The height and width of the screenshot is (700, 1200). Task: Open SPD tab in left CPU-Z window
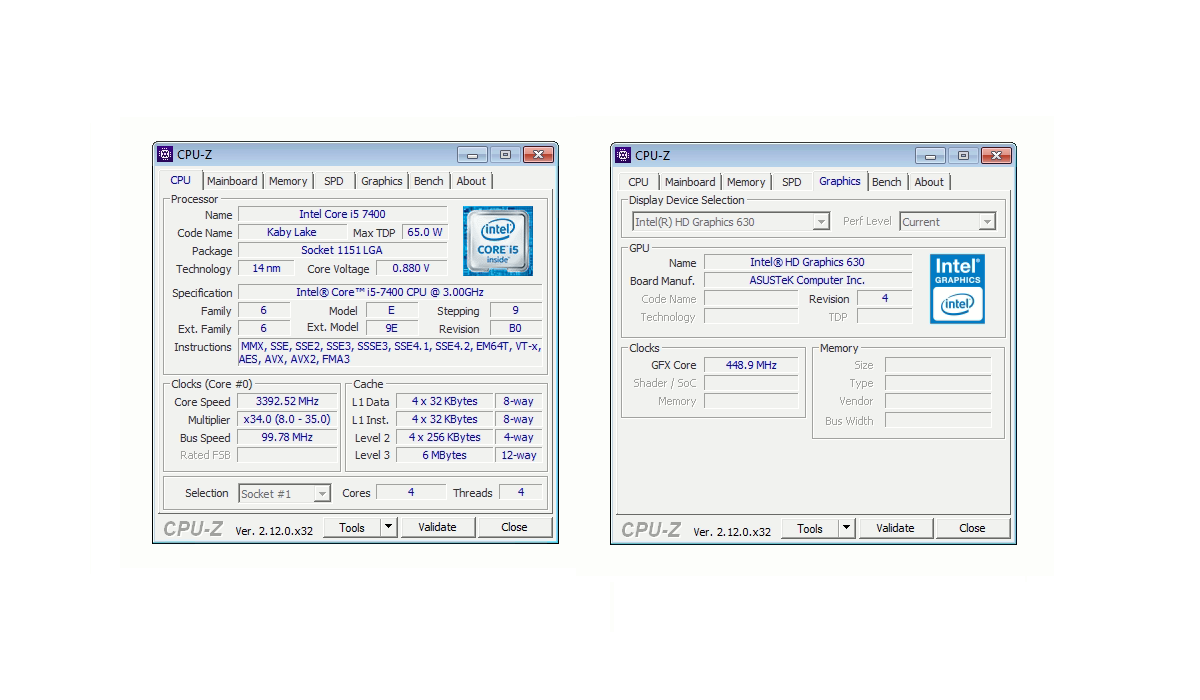(x=334, y=181)
